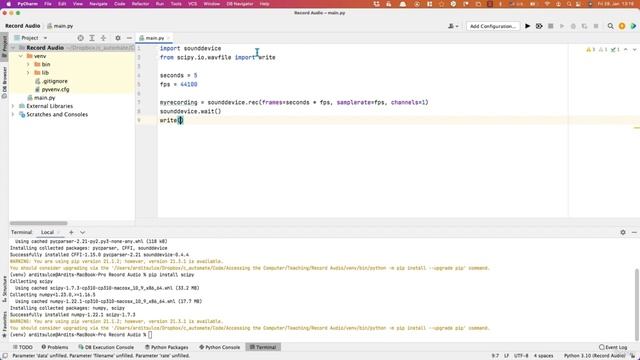Click the Locate/Select Opened File target icon
Viewport: 640px width, 360px height.
click(x=80, y=38)
